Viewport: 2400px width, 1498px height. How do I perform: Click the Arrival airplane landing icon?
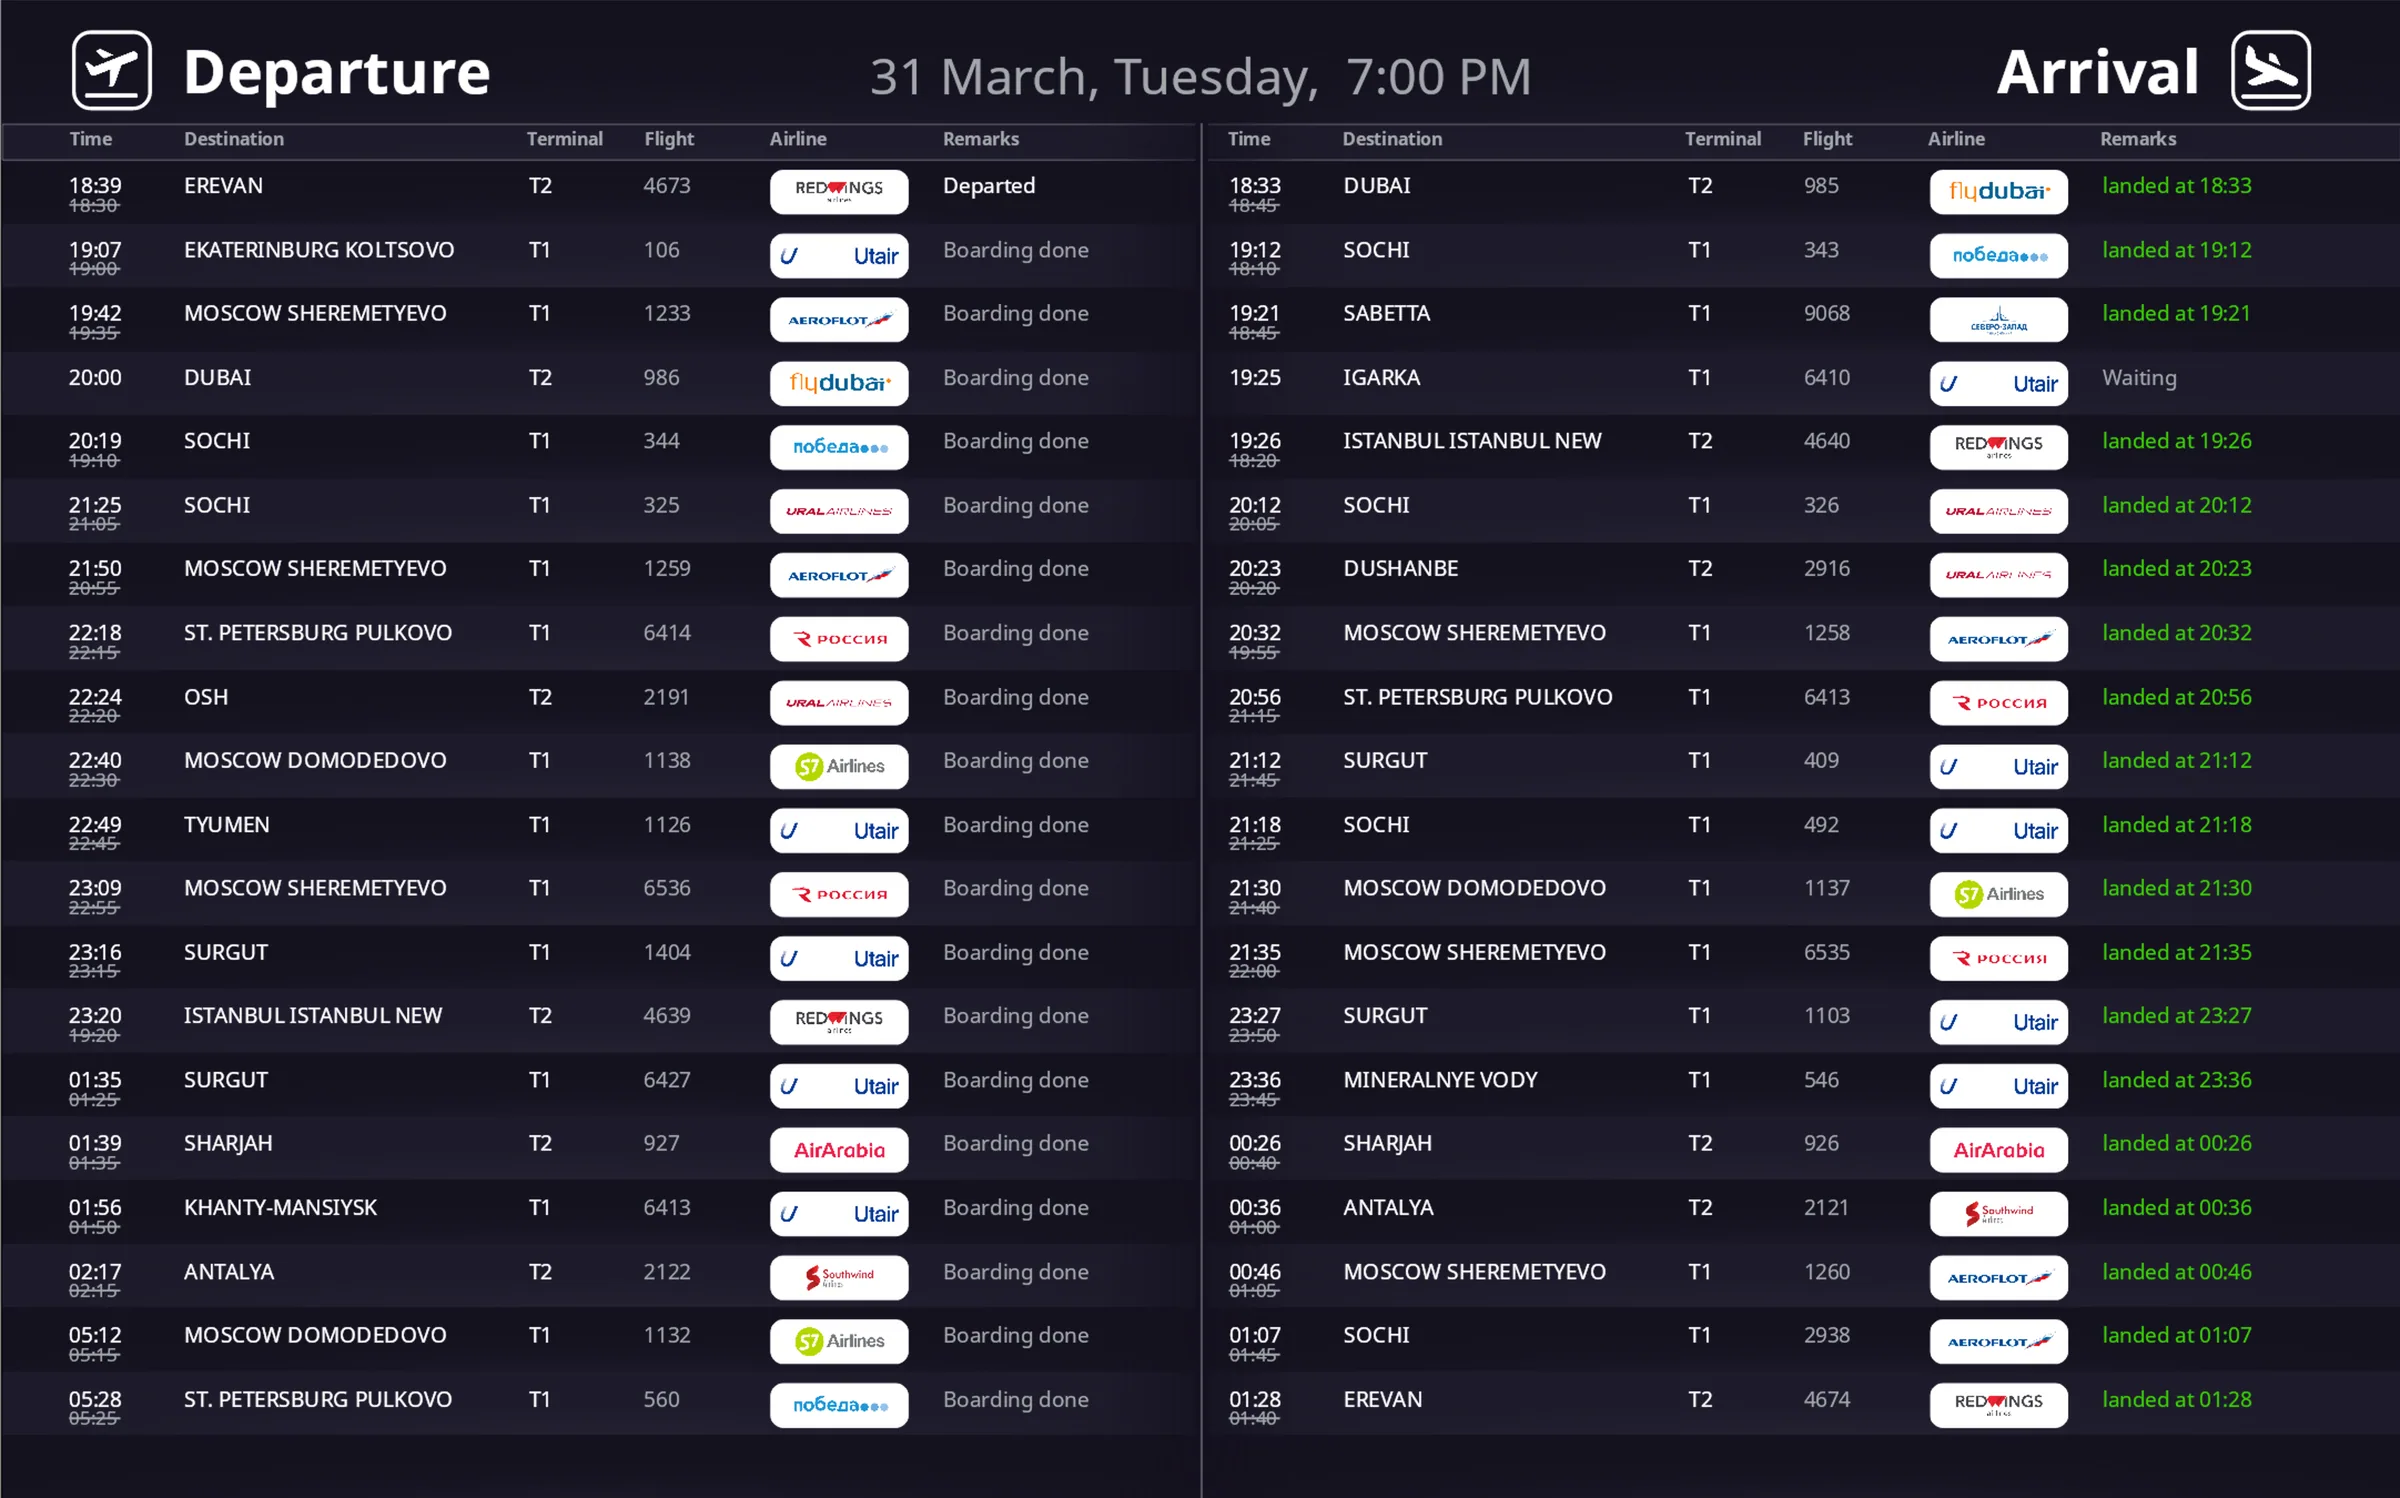2270,71
